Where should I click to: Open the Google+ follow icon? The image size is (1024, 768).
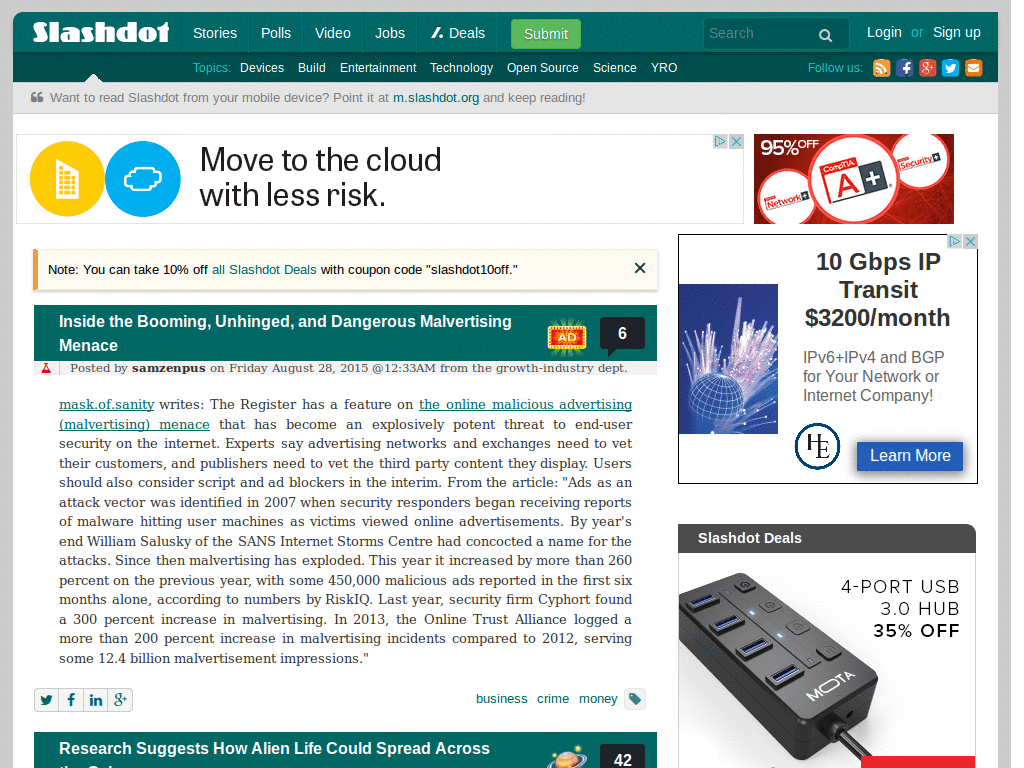pos(927,68)
